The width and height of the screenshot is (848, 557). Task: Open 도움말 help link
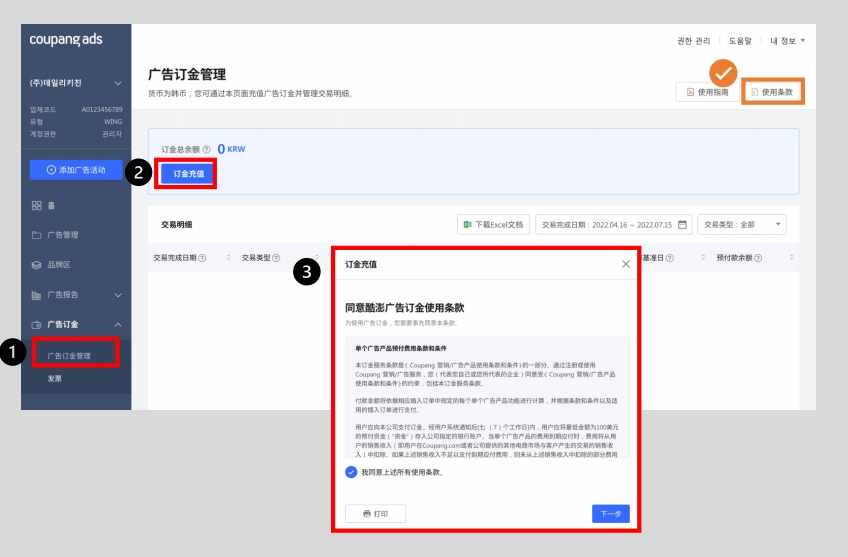(740, 41)
